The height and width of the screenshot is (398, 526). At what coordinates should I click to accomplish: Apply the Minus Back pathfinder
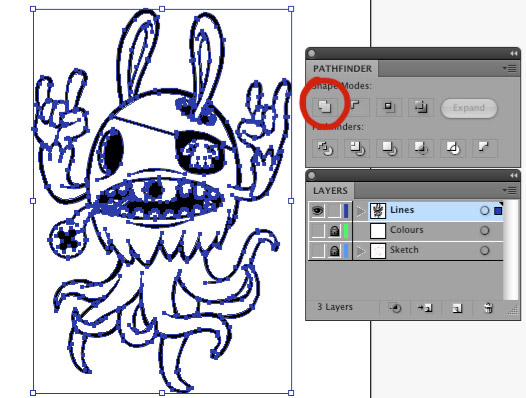pos(485,148)
